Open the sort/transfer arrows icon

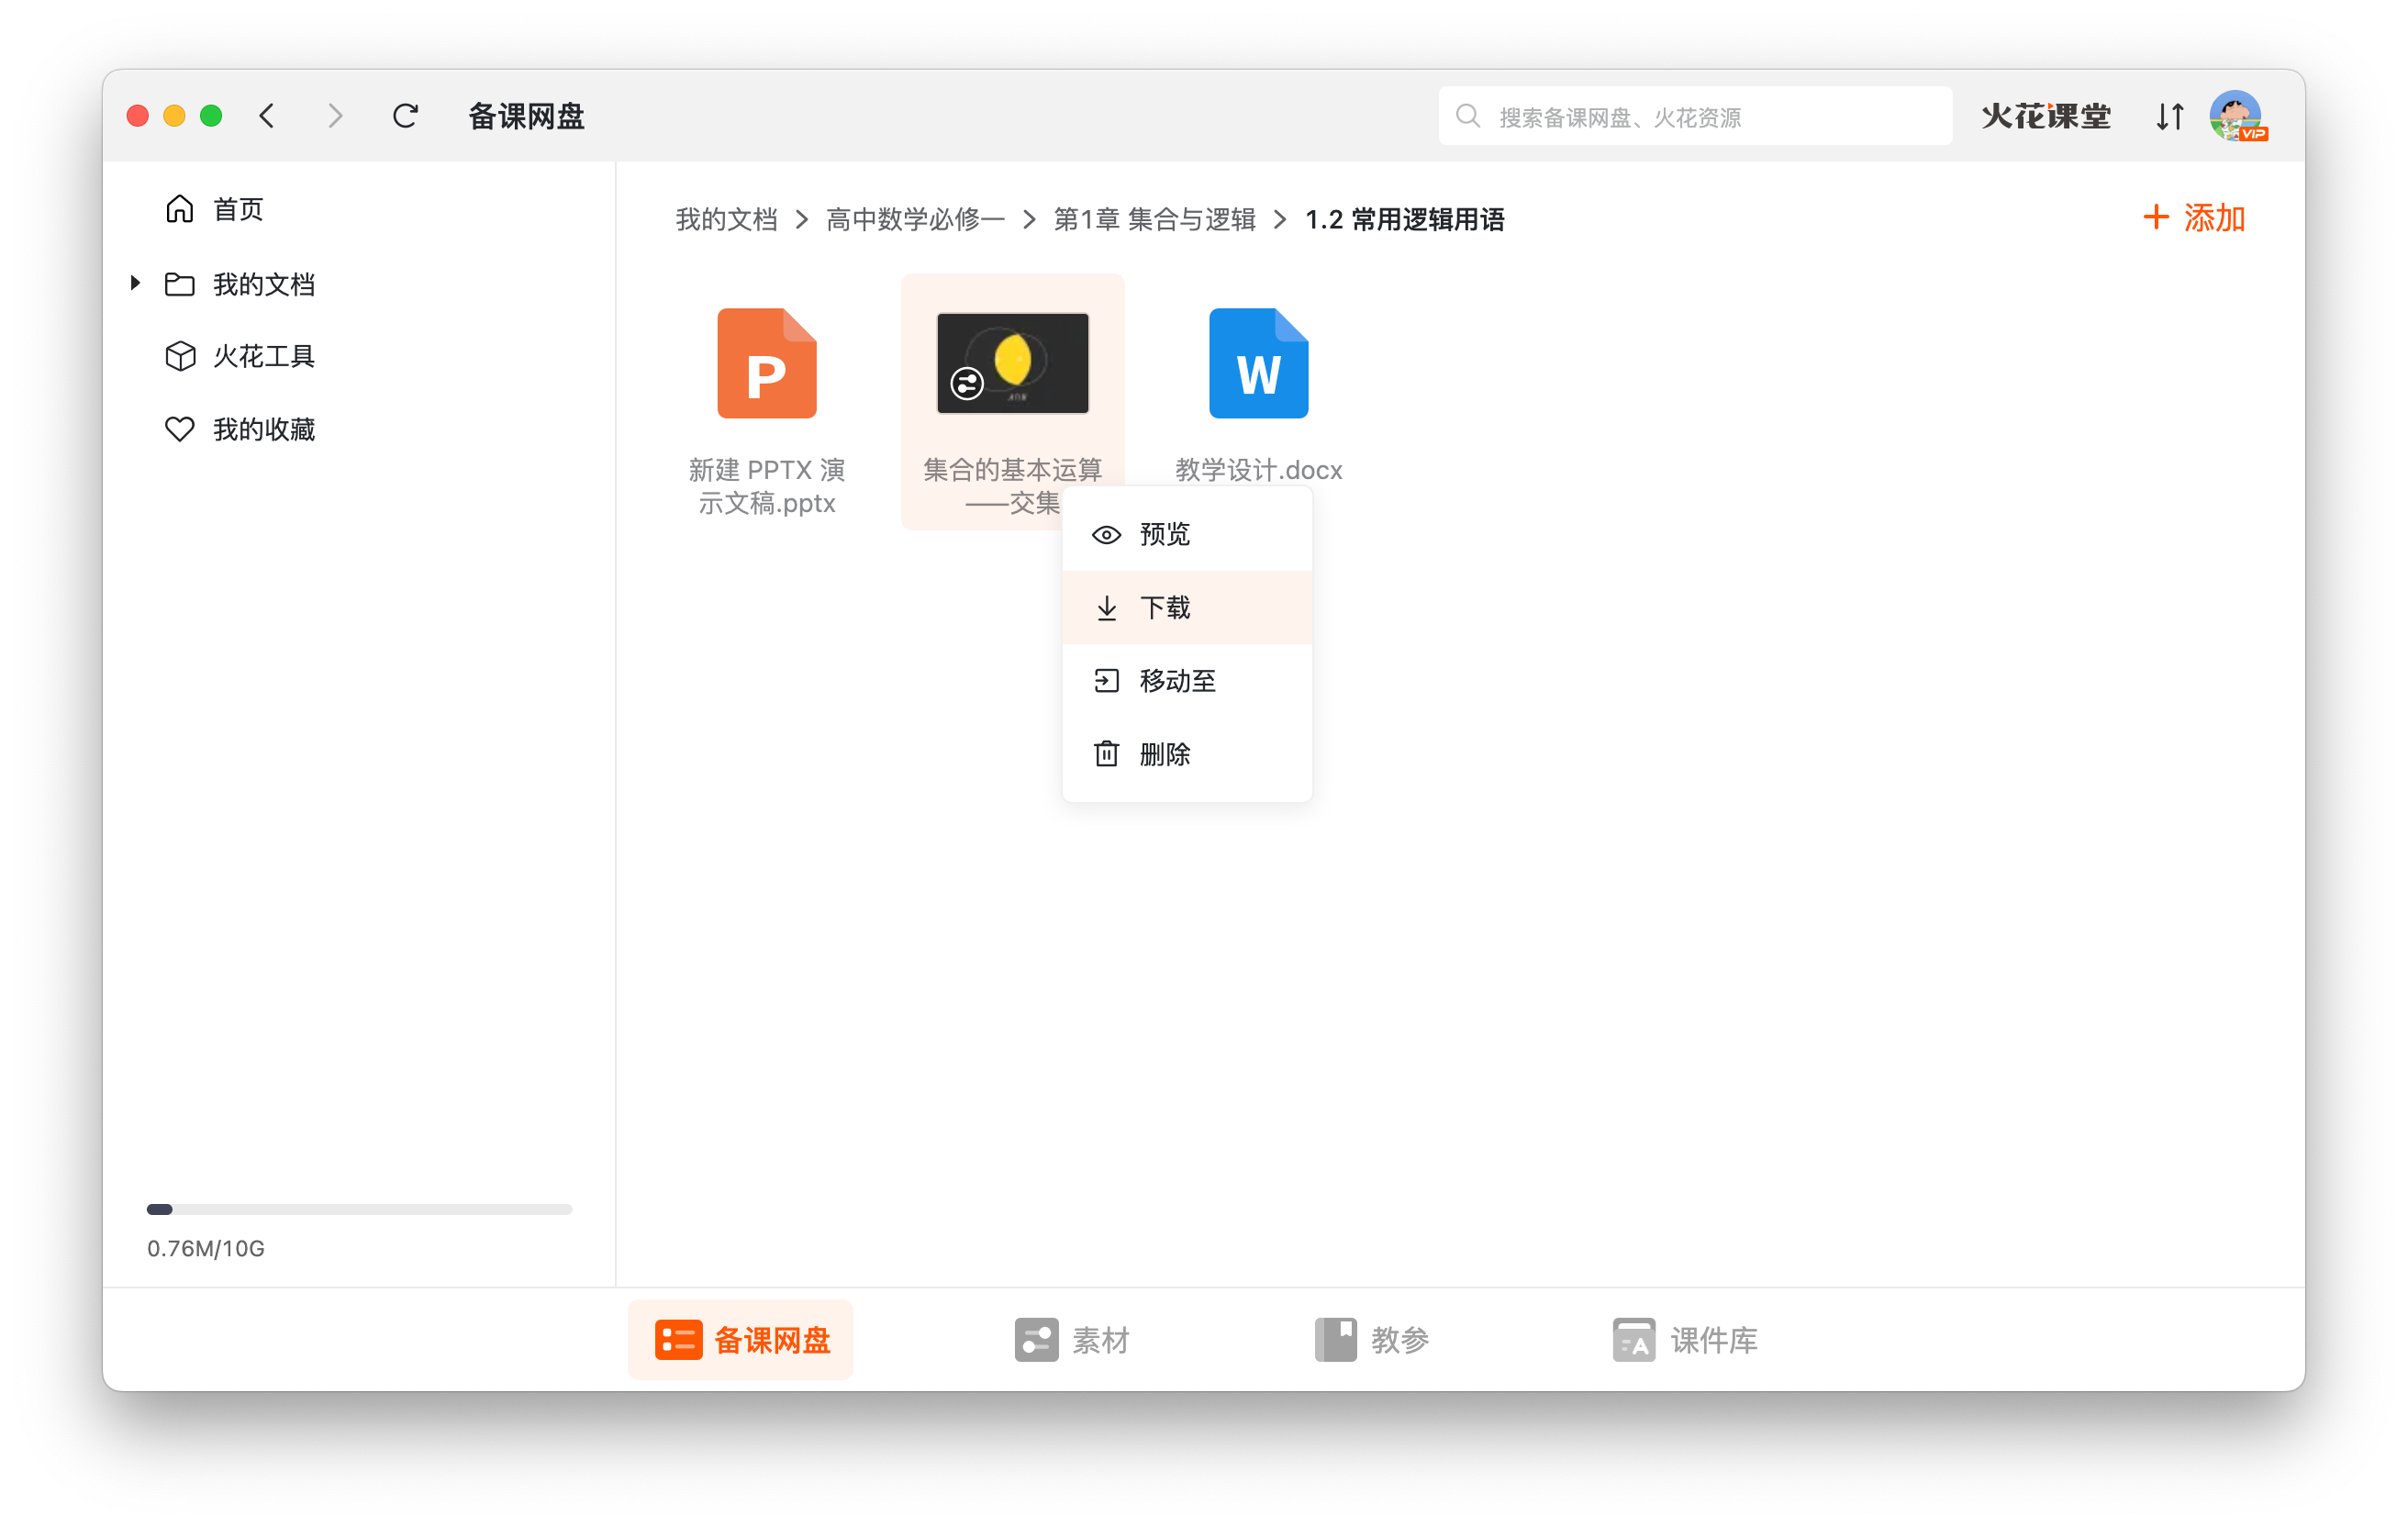[2169, 116]
